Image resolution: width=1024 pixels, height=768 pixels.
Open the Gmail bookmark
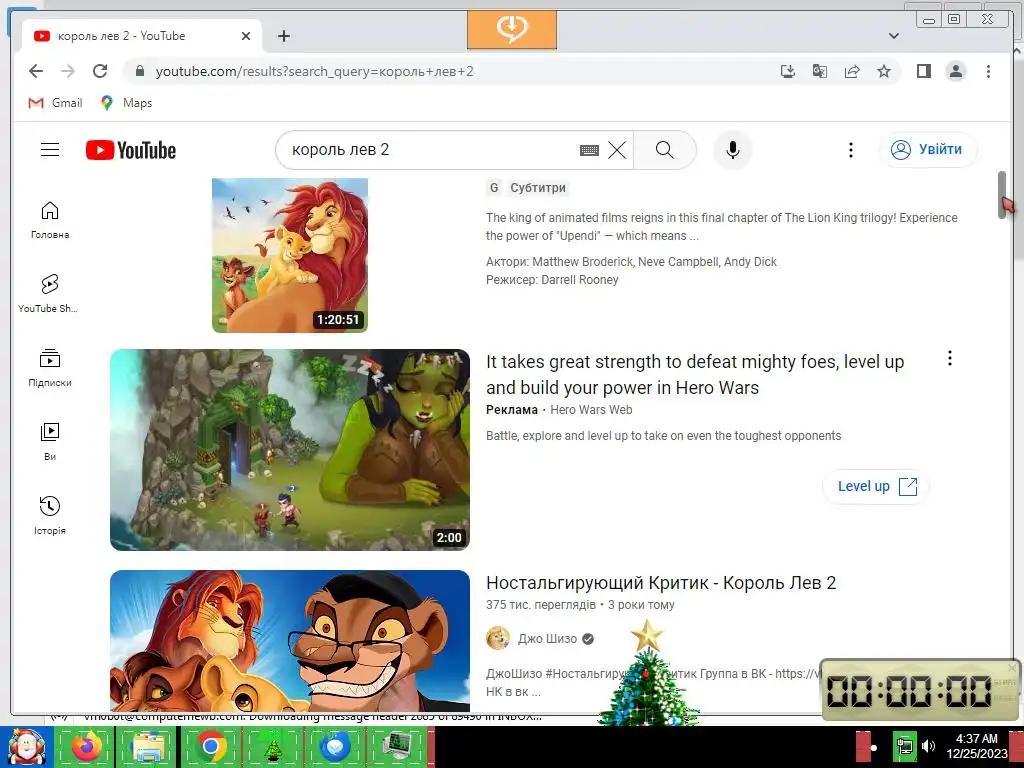pos(55,103)
